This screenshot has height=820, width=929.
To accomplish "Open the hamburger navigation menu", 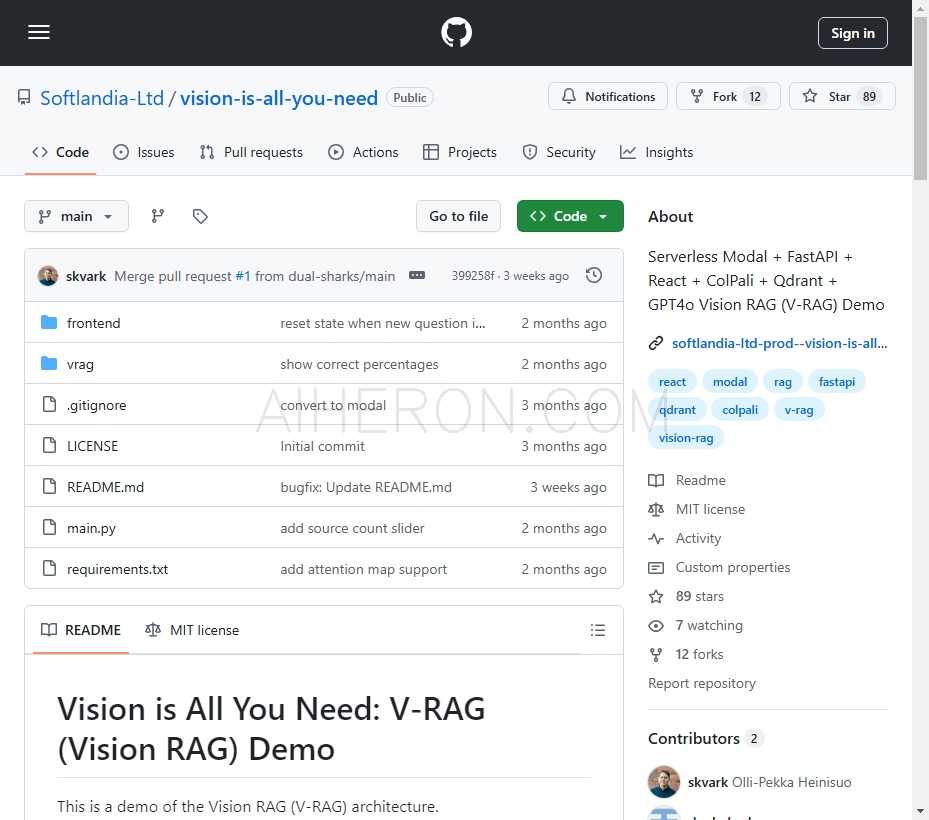I will pyautogui.click(x=39, y=32).
